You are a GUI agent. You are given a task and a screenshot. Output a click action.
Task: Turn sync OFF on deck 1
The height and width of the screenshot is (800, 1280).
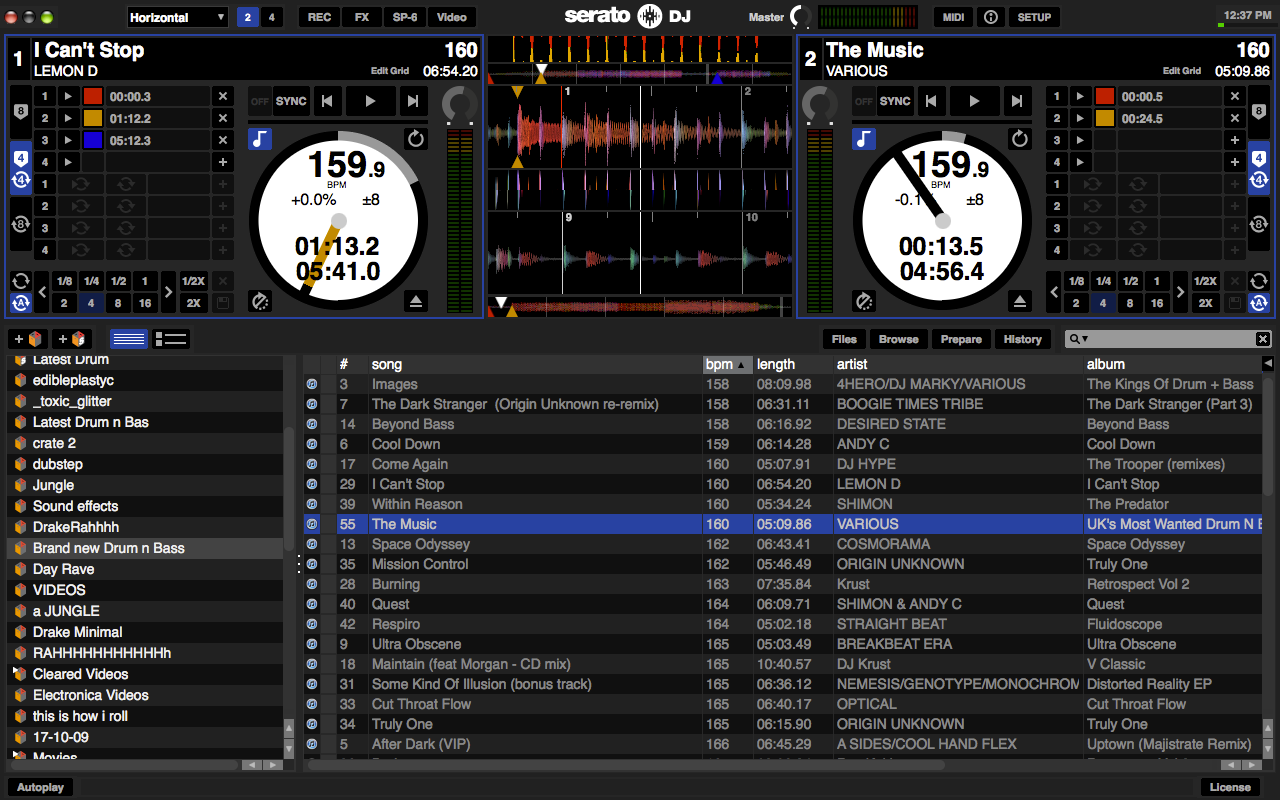(x=260, y=101)
